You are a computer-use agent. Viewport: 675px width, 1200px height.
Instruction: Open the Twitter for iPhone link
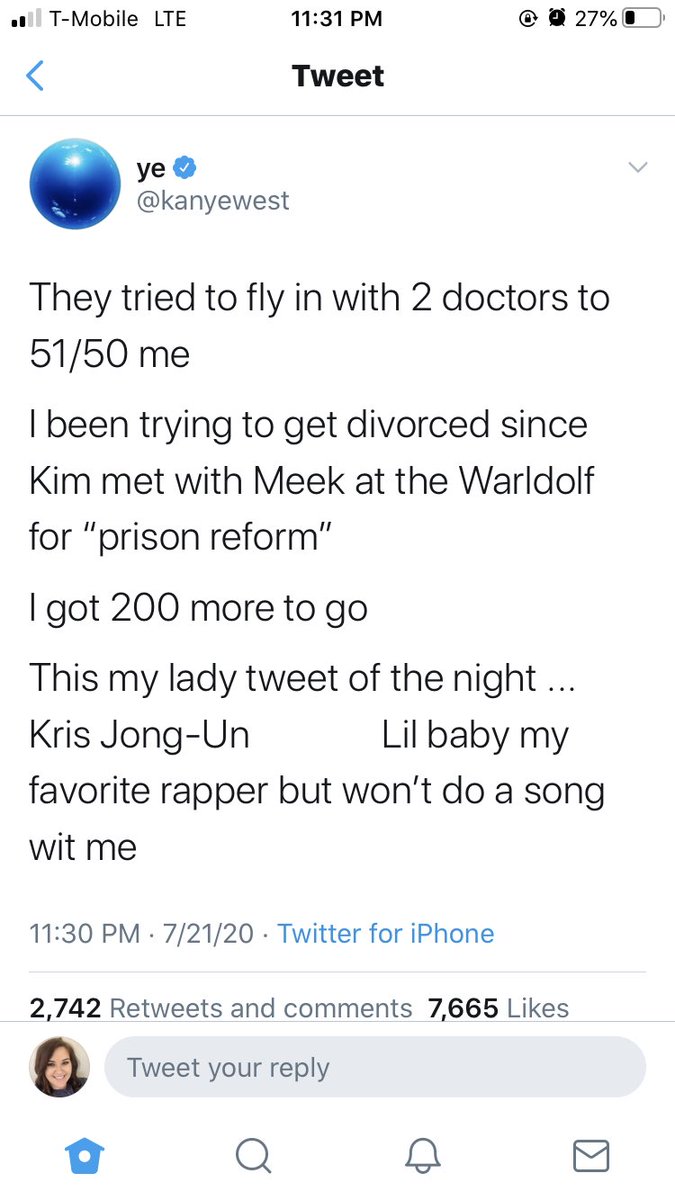tap(386, 934)
